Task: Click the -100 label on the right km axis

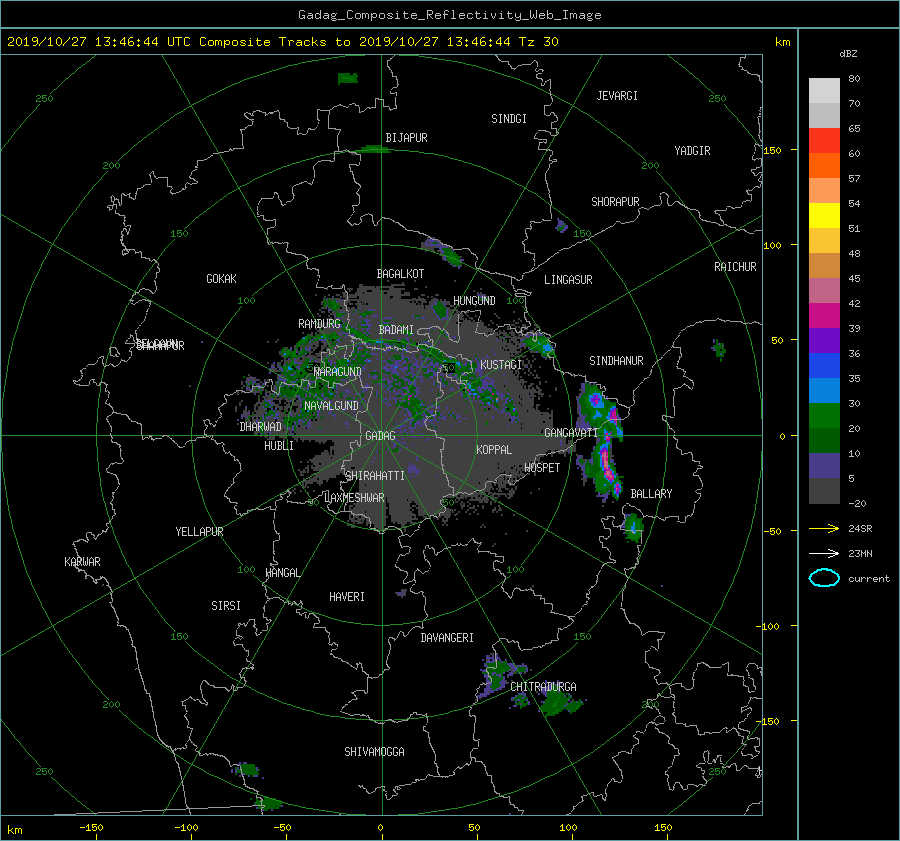Action: click(x=770, y=626)
